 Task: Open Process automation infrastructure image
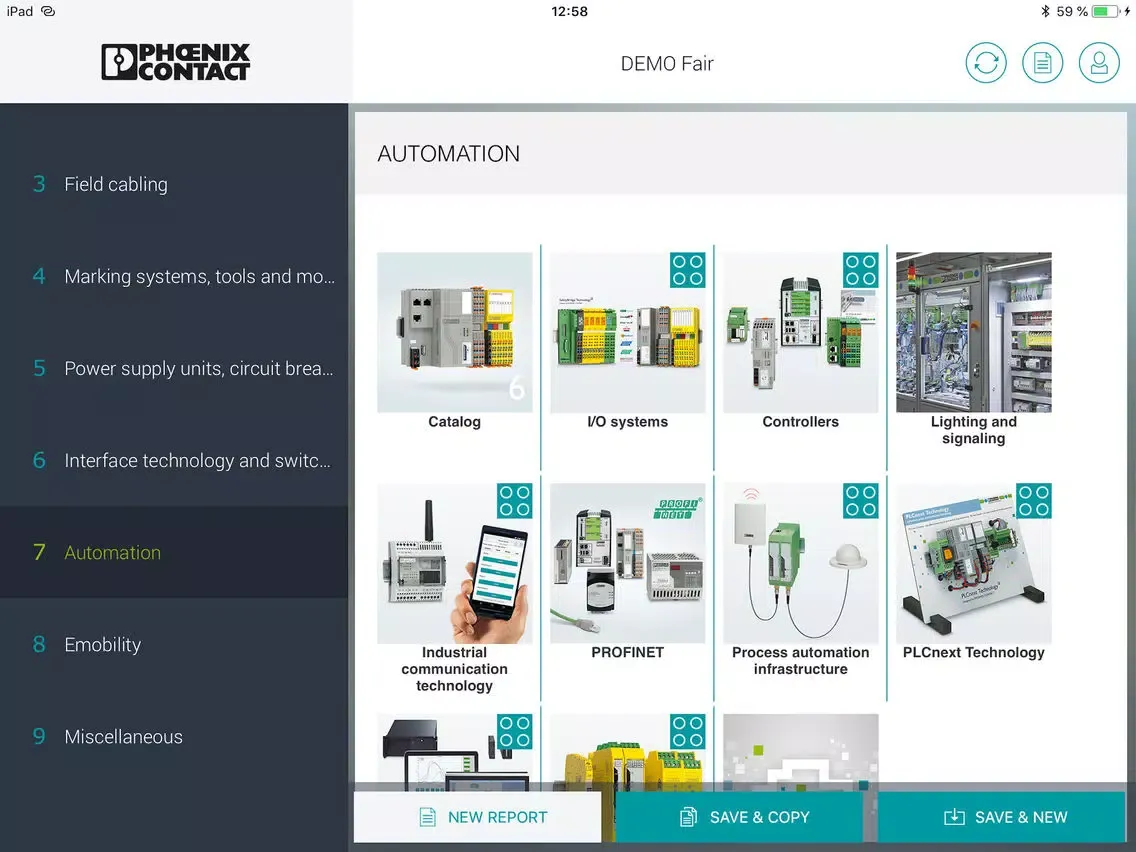[x=801, y=564]
